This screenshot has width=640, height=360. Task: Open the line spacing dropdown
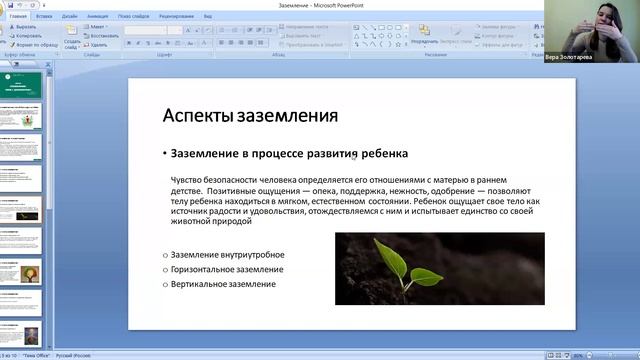coord(270,30)
